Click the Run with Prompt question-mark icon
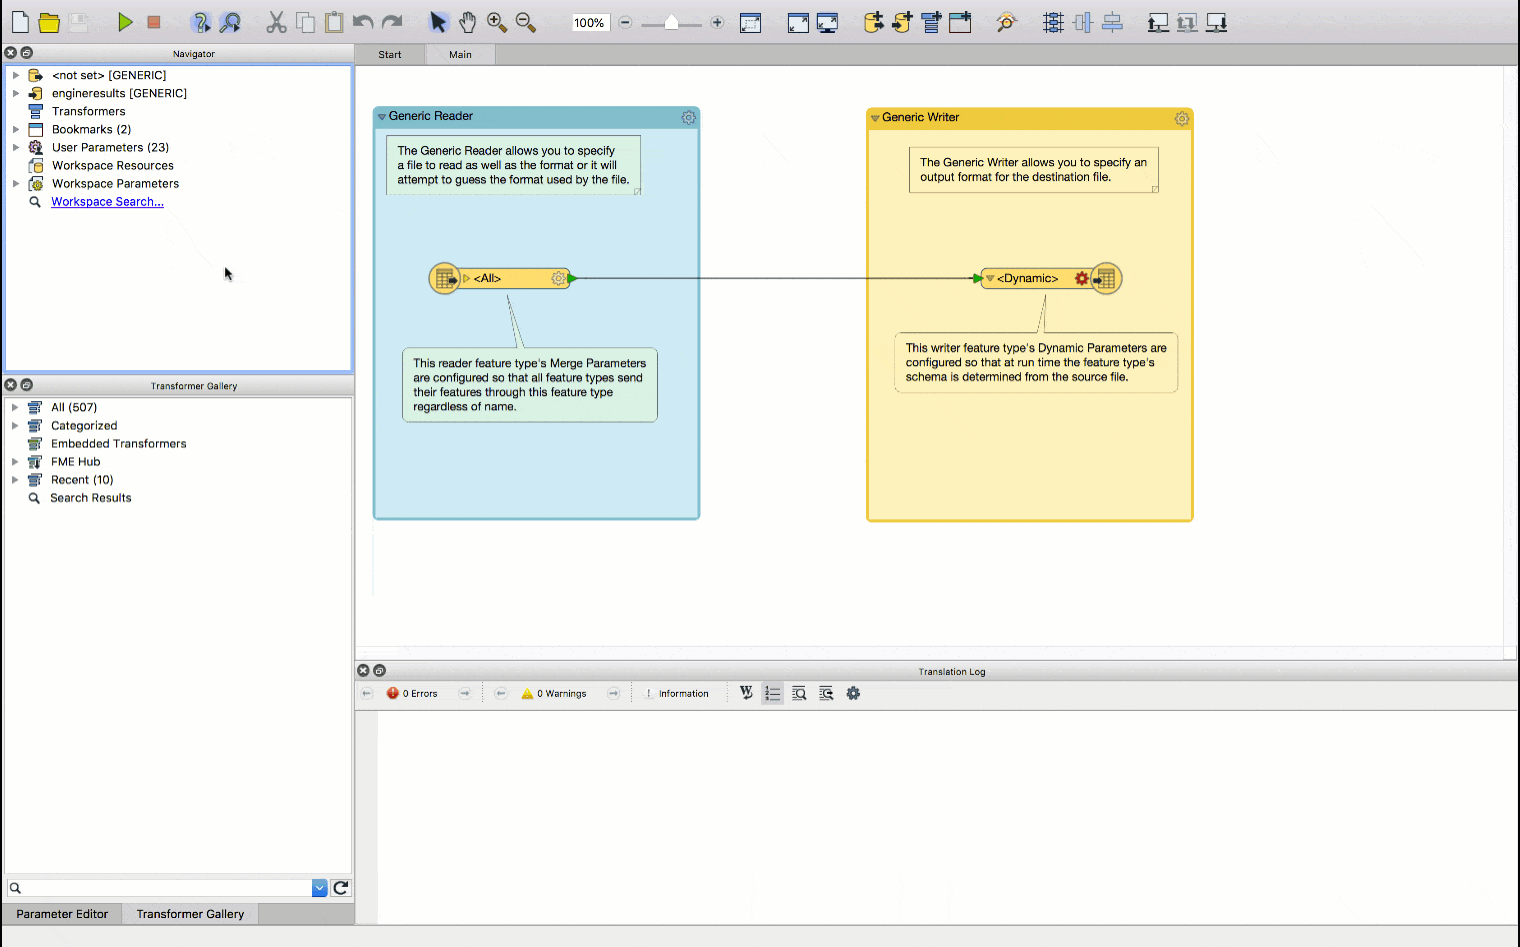The height and width of the screenshot is (947, 1520). tap(201, 22)
